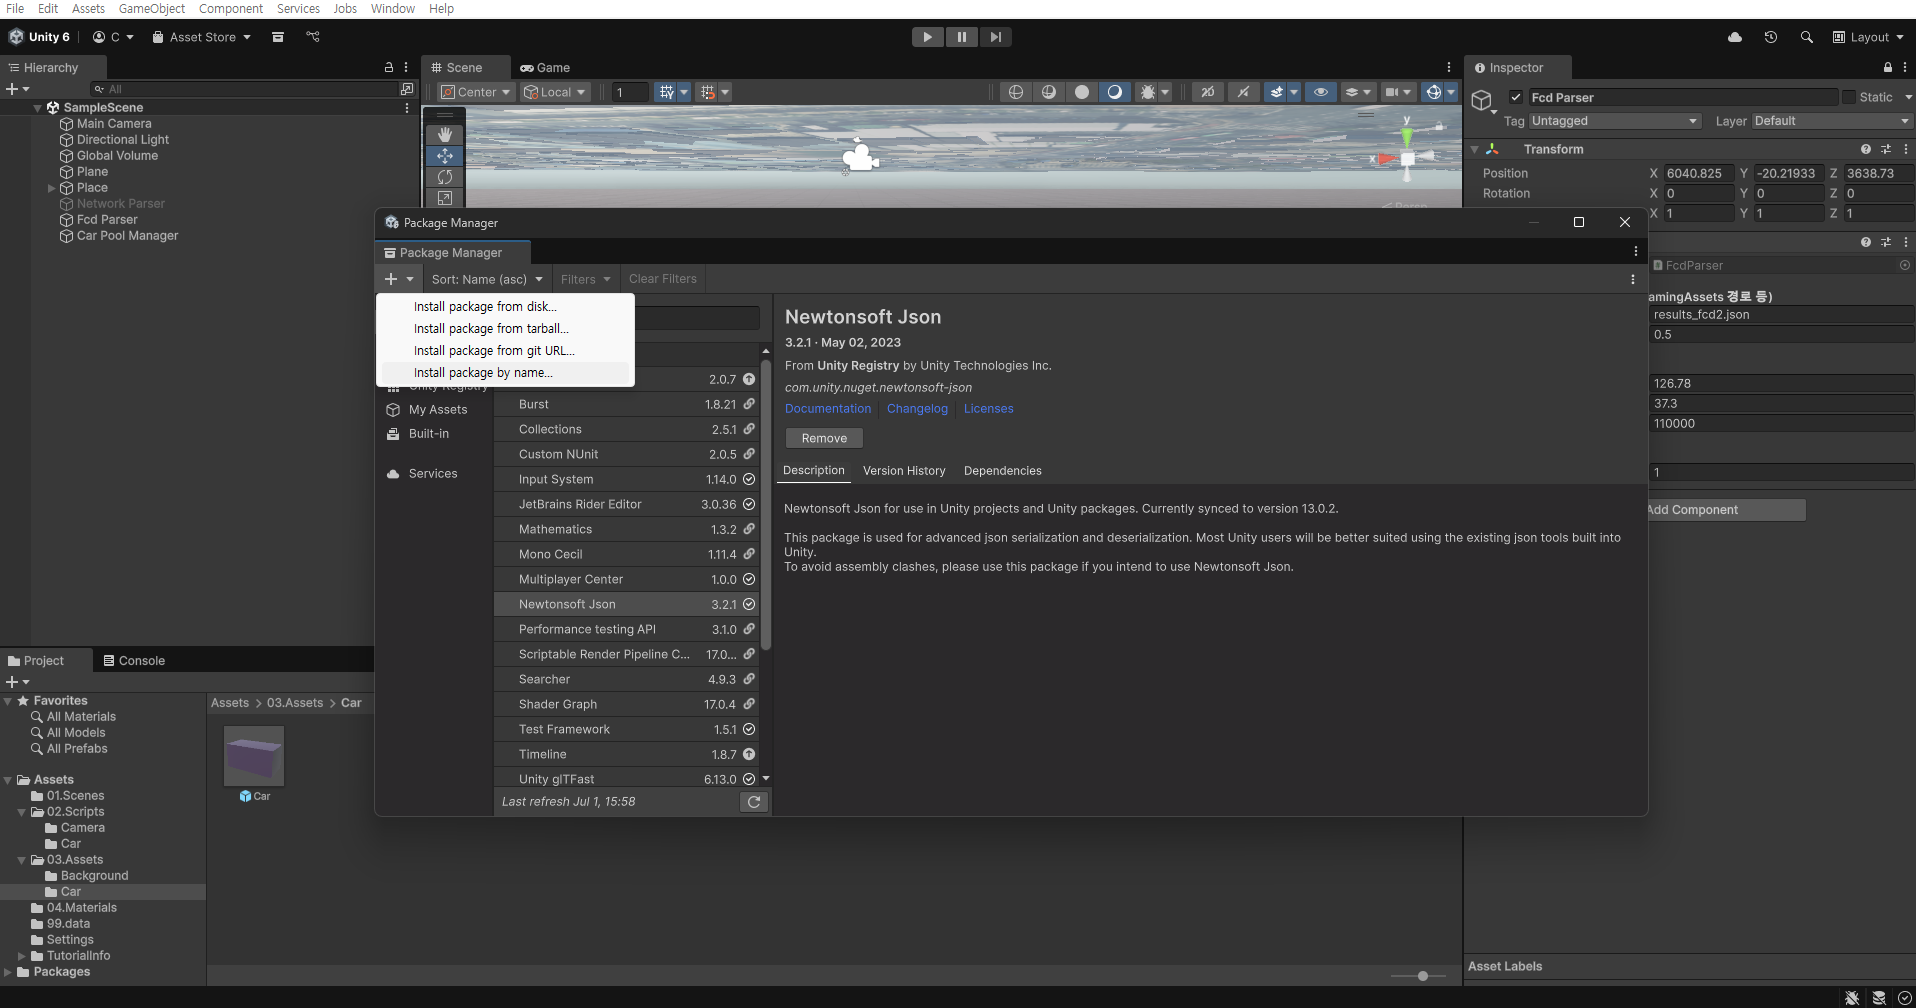Toggle scene visibility eye icon
The width and height of the screenshot is (1916, 1008).
[1321, 92]
